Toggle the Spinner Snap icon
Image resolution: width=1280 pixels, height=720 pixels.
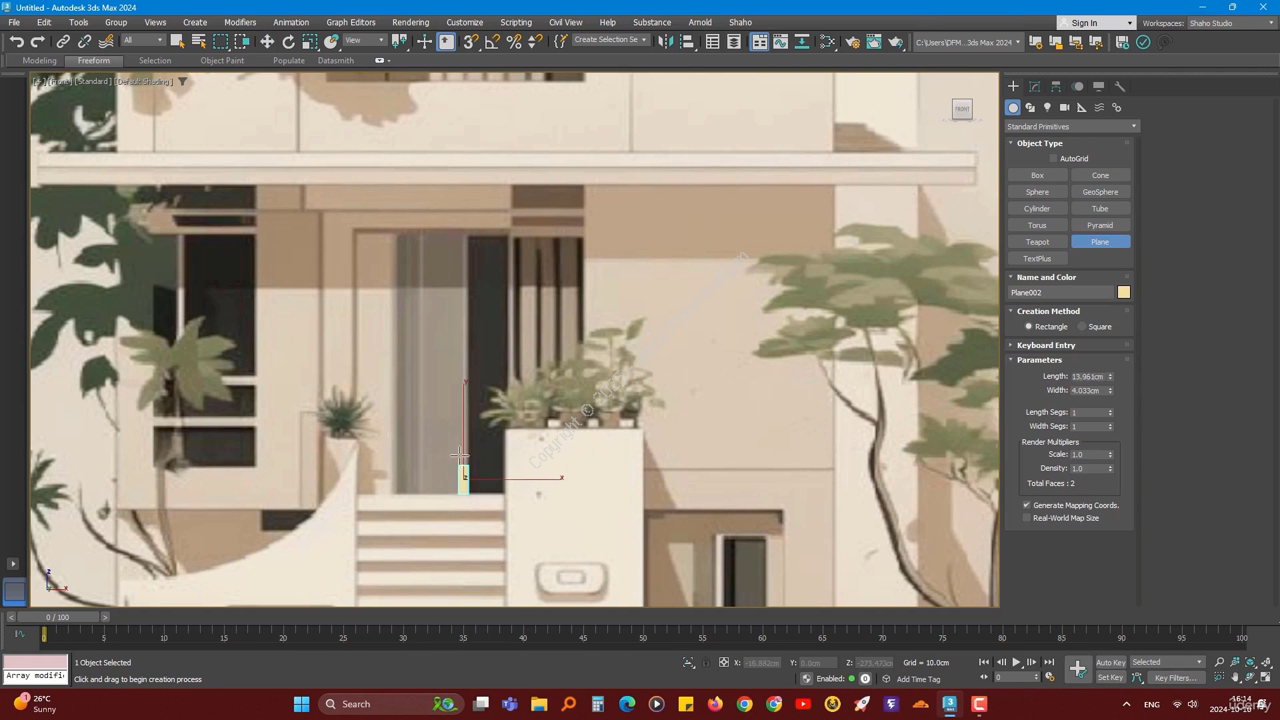535,42
